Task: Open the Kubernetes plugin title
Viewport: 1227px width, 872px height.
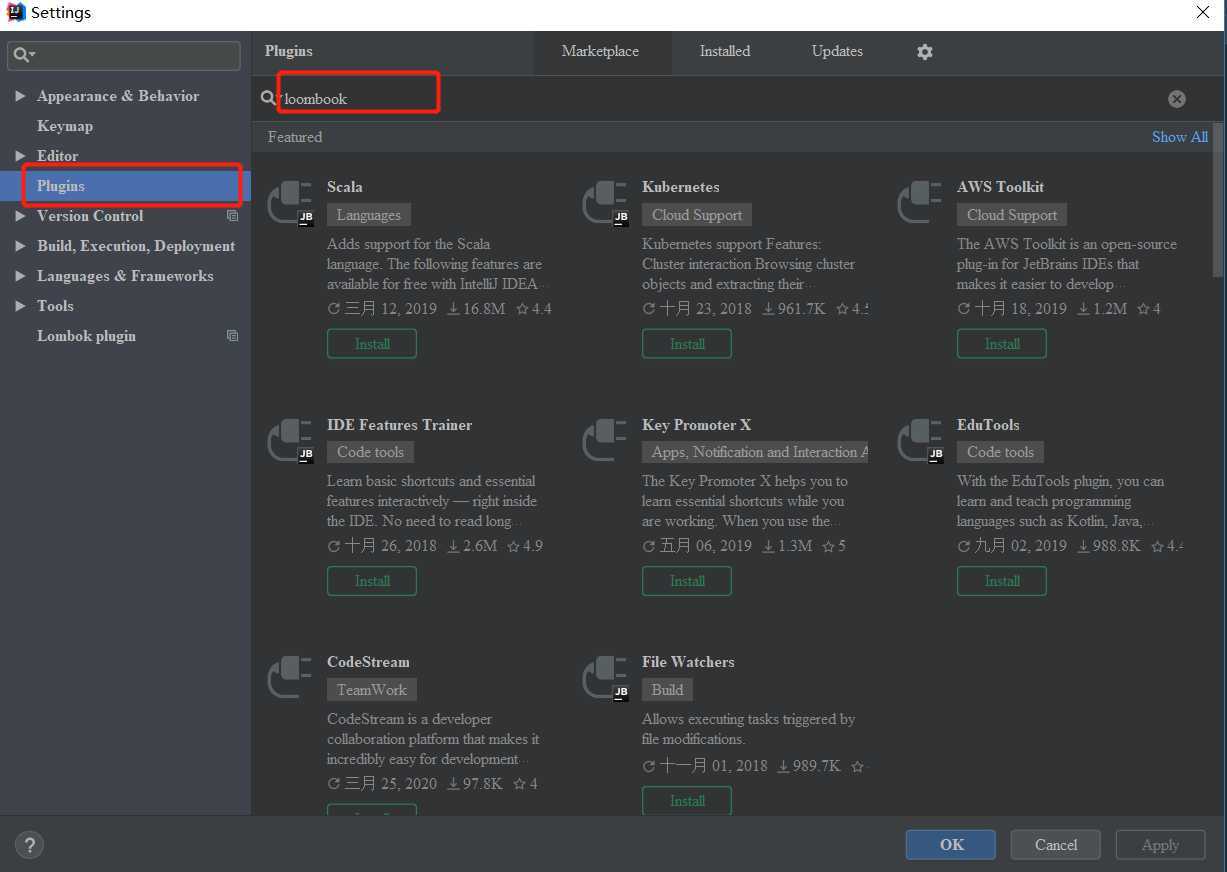Action: [x=681, y=187]
